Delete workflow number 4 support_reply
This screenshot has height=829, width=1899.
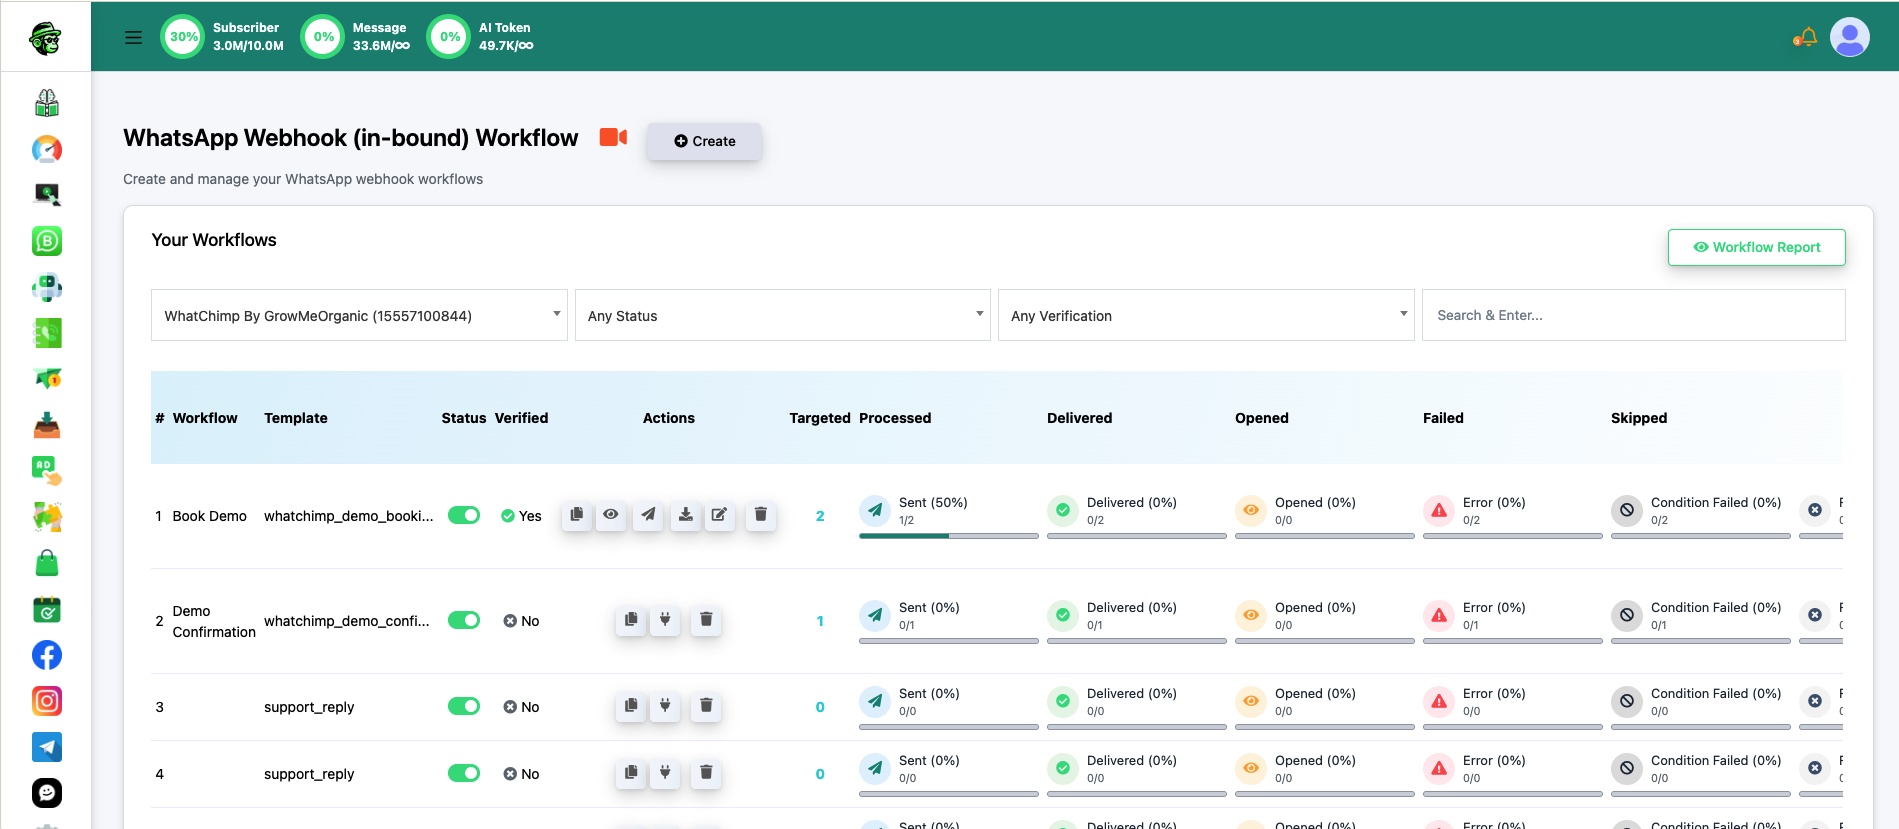point(706,773)
